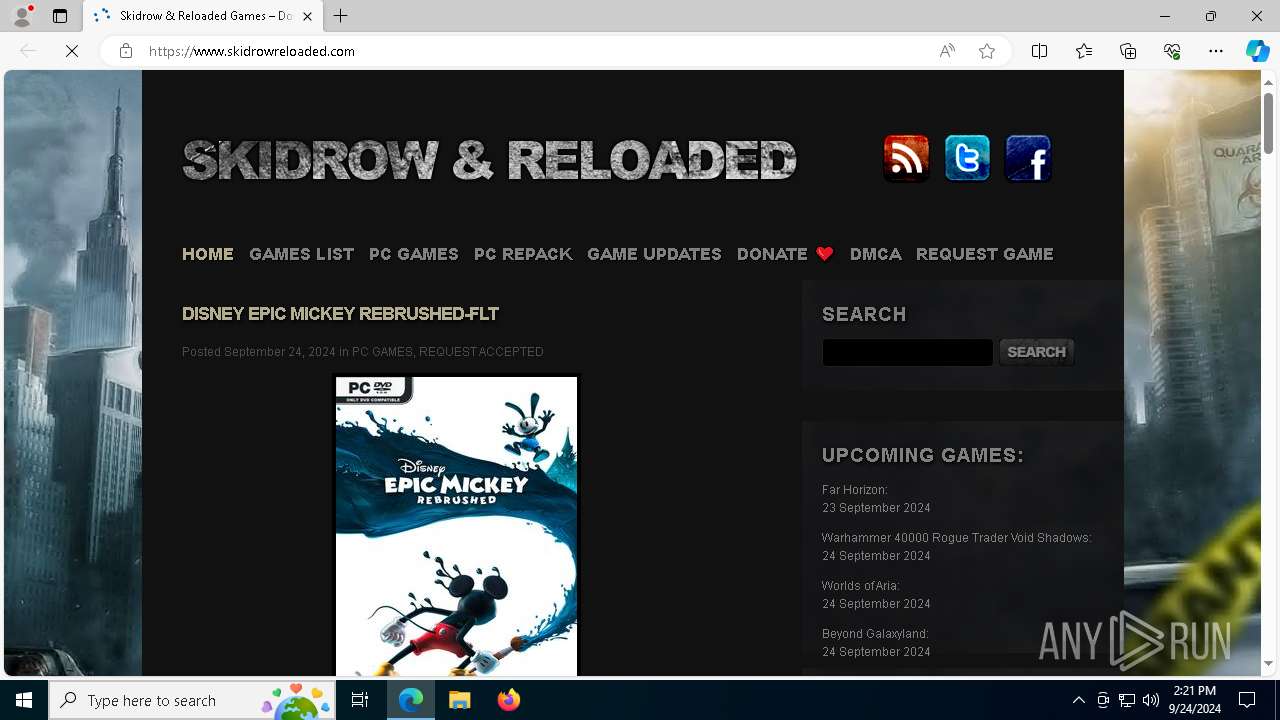Go to the HOME menu
Viewport: 1280px width, 720px height.
click(x=208, y=254)
